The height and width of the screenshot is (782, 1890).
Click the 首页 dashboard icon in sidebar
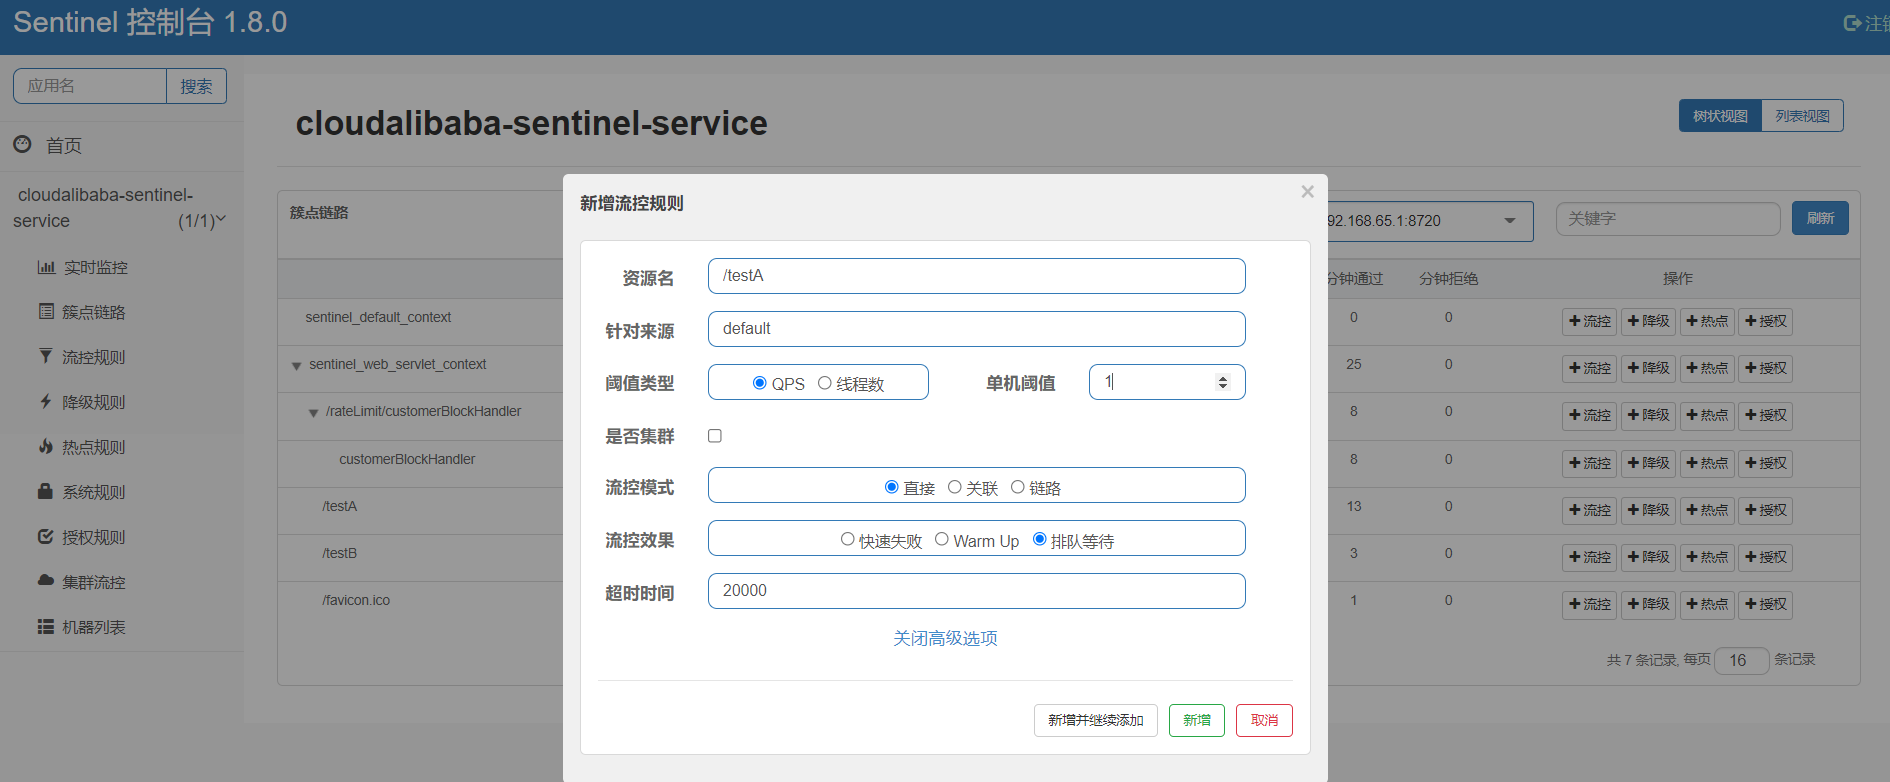pos(22,144)
